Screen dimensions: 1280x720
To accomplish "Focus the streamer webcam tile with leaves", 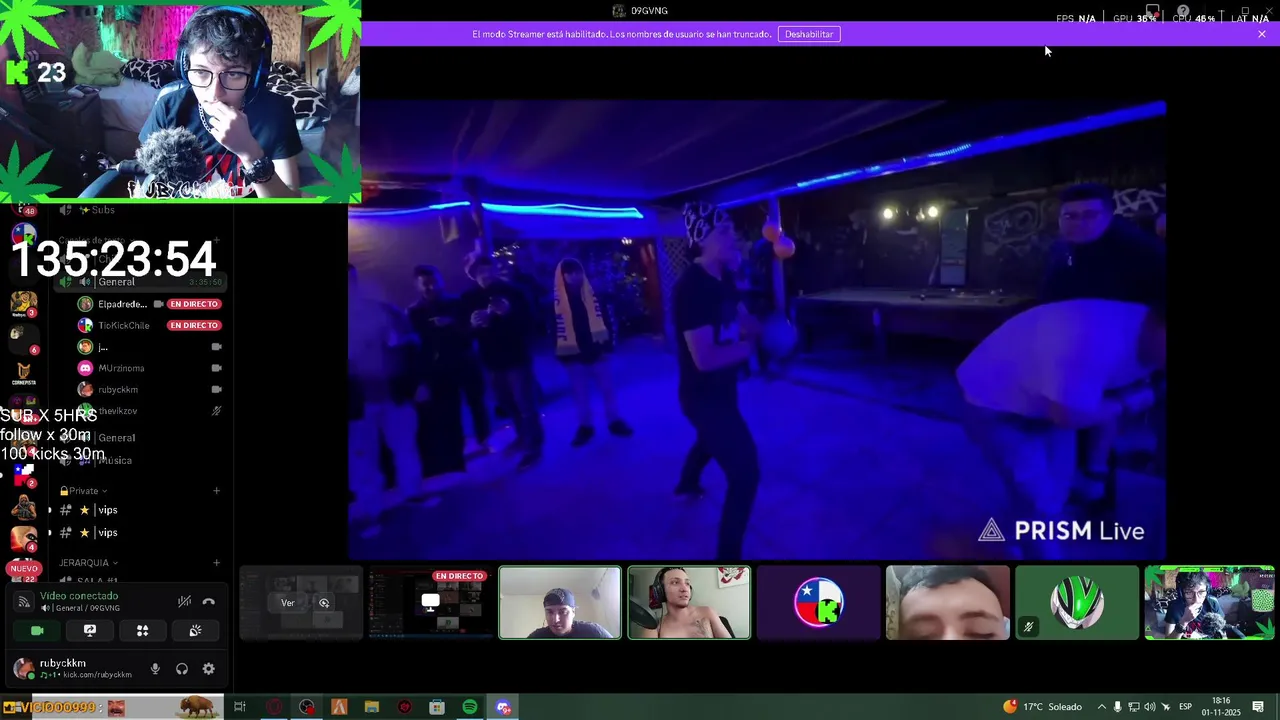I will [x=1209, y=603].
